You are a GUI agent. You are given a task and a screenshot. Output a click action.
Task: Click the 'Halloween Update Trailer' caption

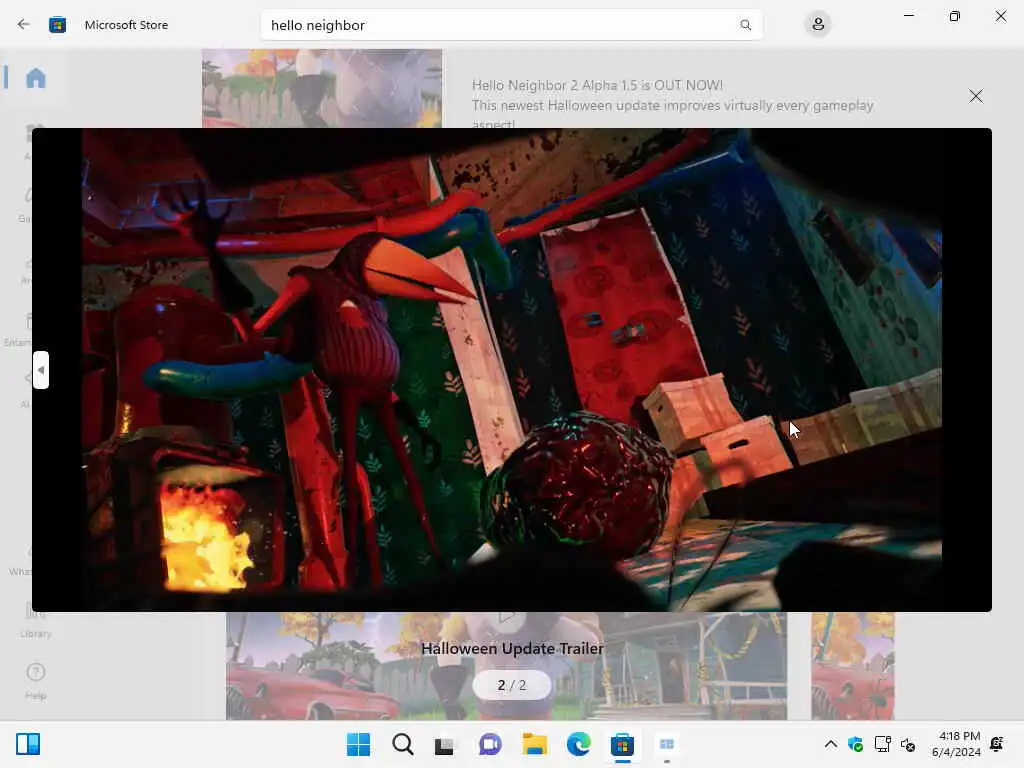click(512, 648)
